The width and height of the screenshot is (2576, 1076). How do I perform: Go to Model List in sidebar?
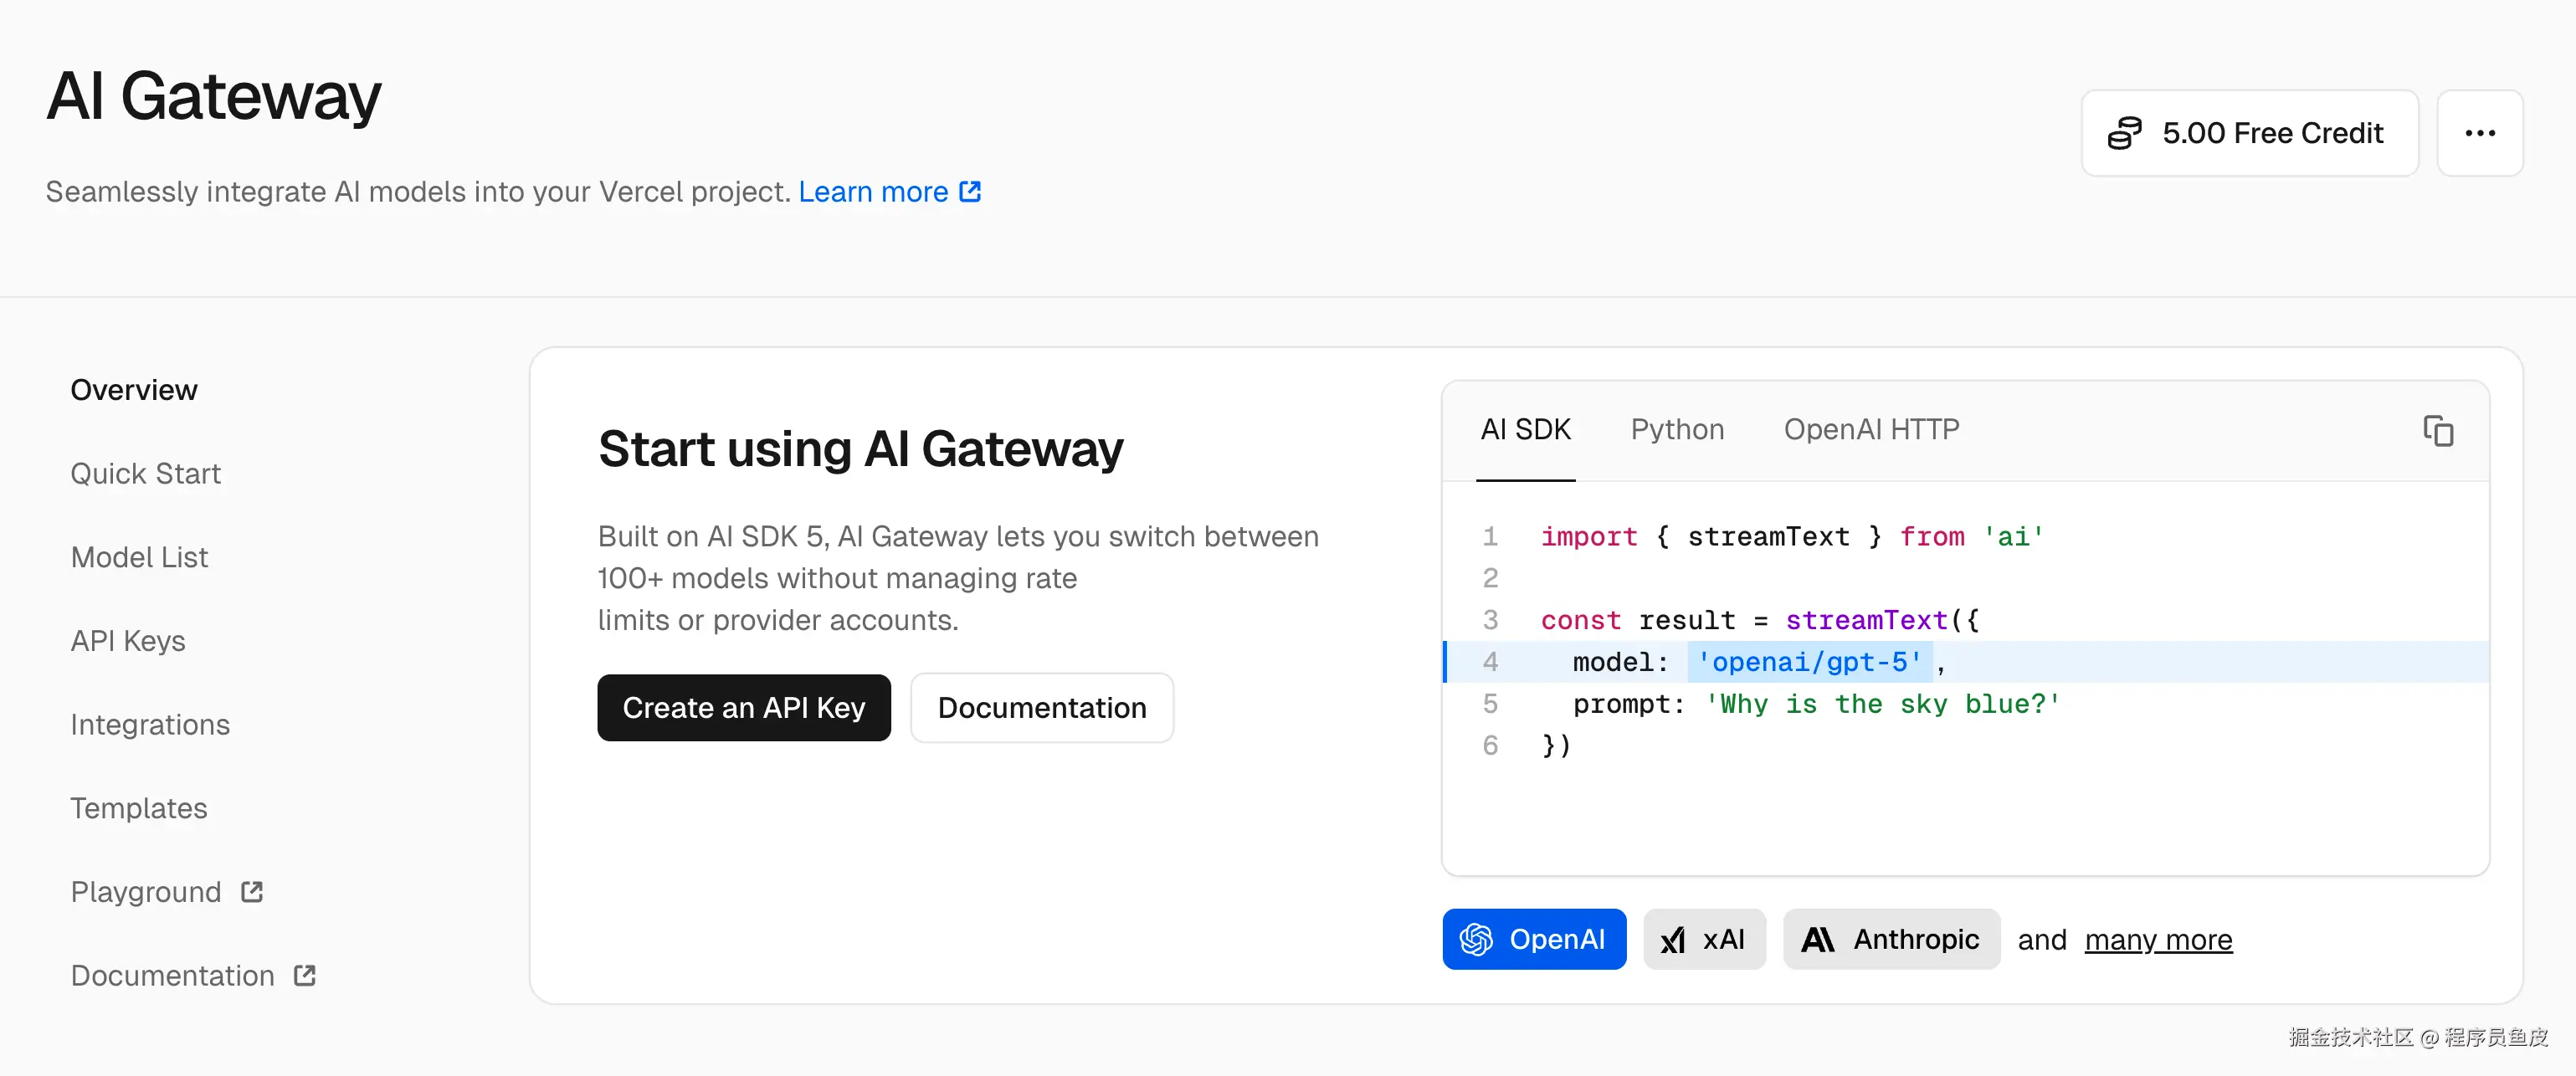click(x=139, y=557)
